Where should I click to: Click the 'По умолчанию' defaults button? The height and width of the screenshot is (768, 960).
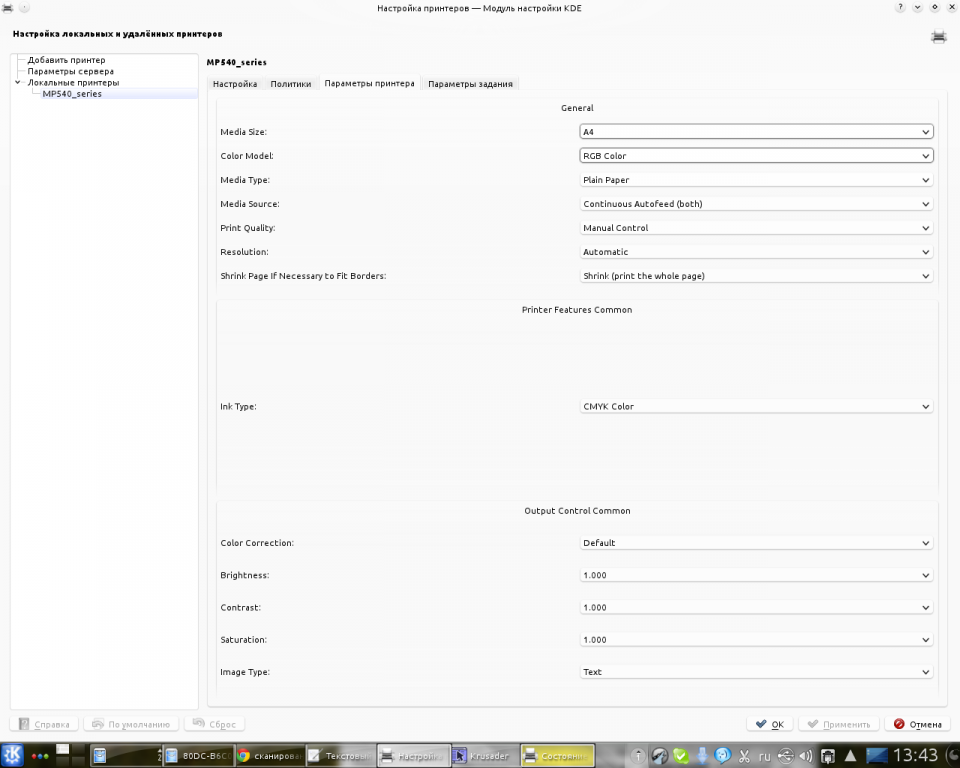[x=131, y=724]
